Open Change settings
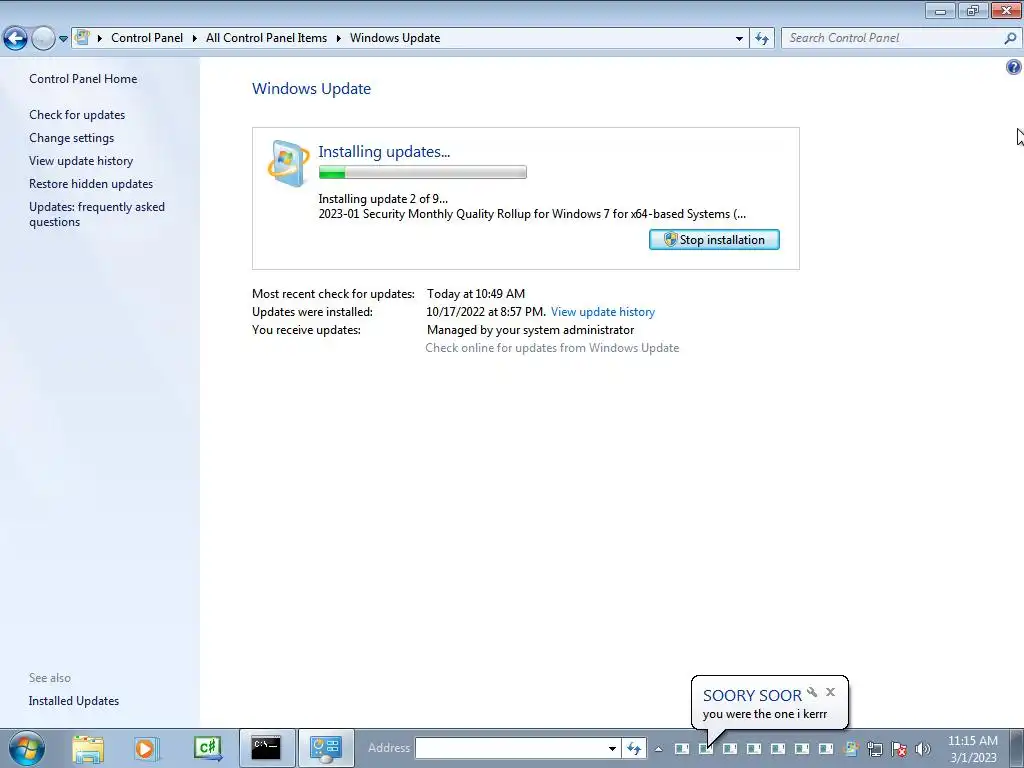The height and width of the screenshot is (768, 1024). coord(71,138)
